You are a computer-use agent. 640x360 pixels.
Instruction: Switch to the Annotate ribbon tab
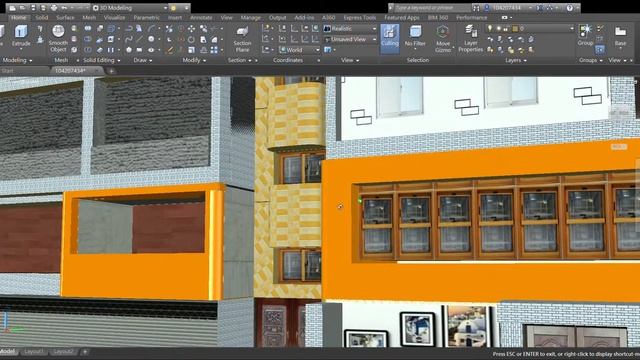click(x=201, y=18)
